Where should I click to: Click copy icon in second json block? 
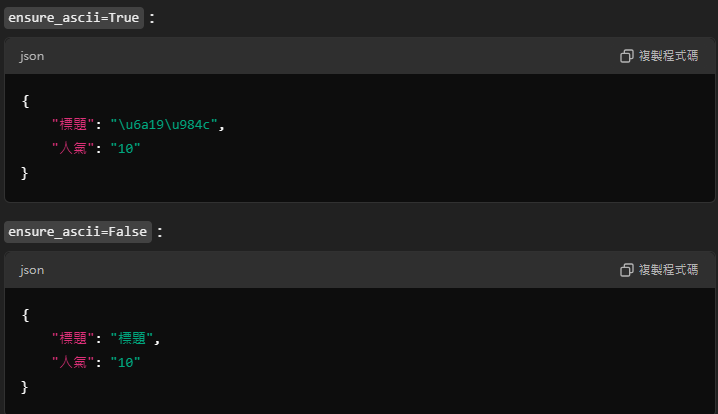coord(626,270)
